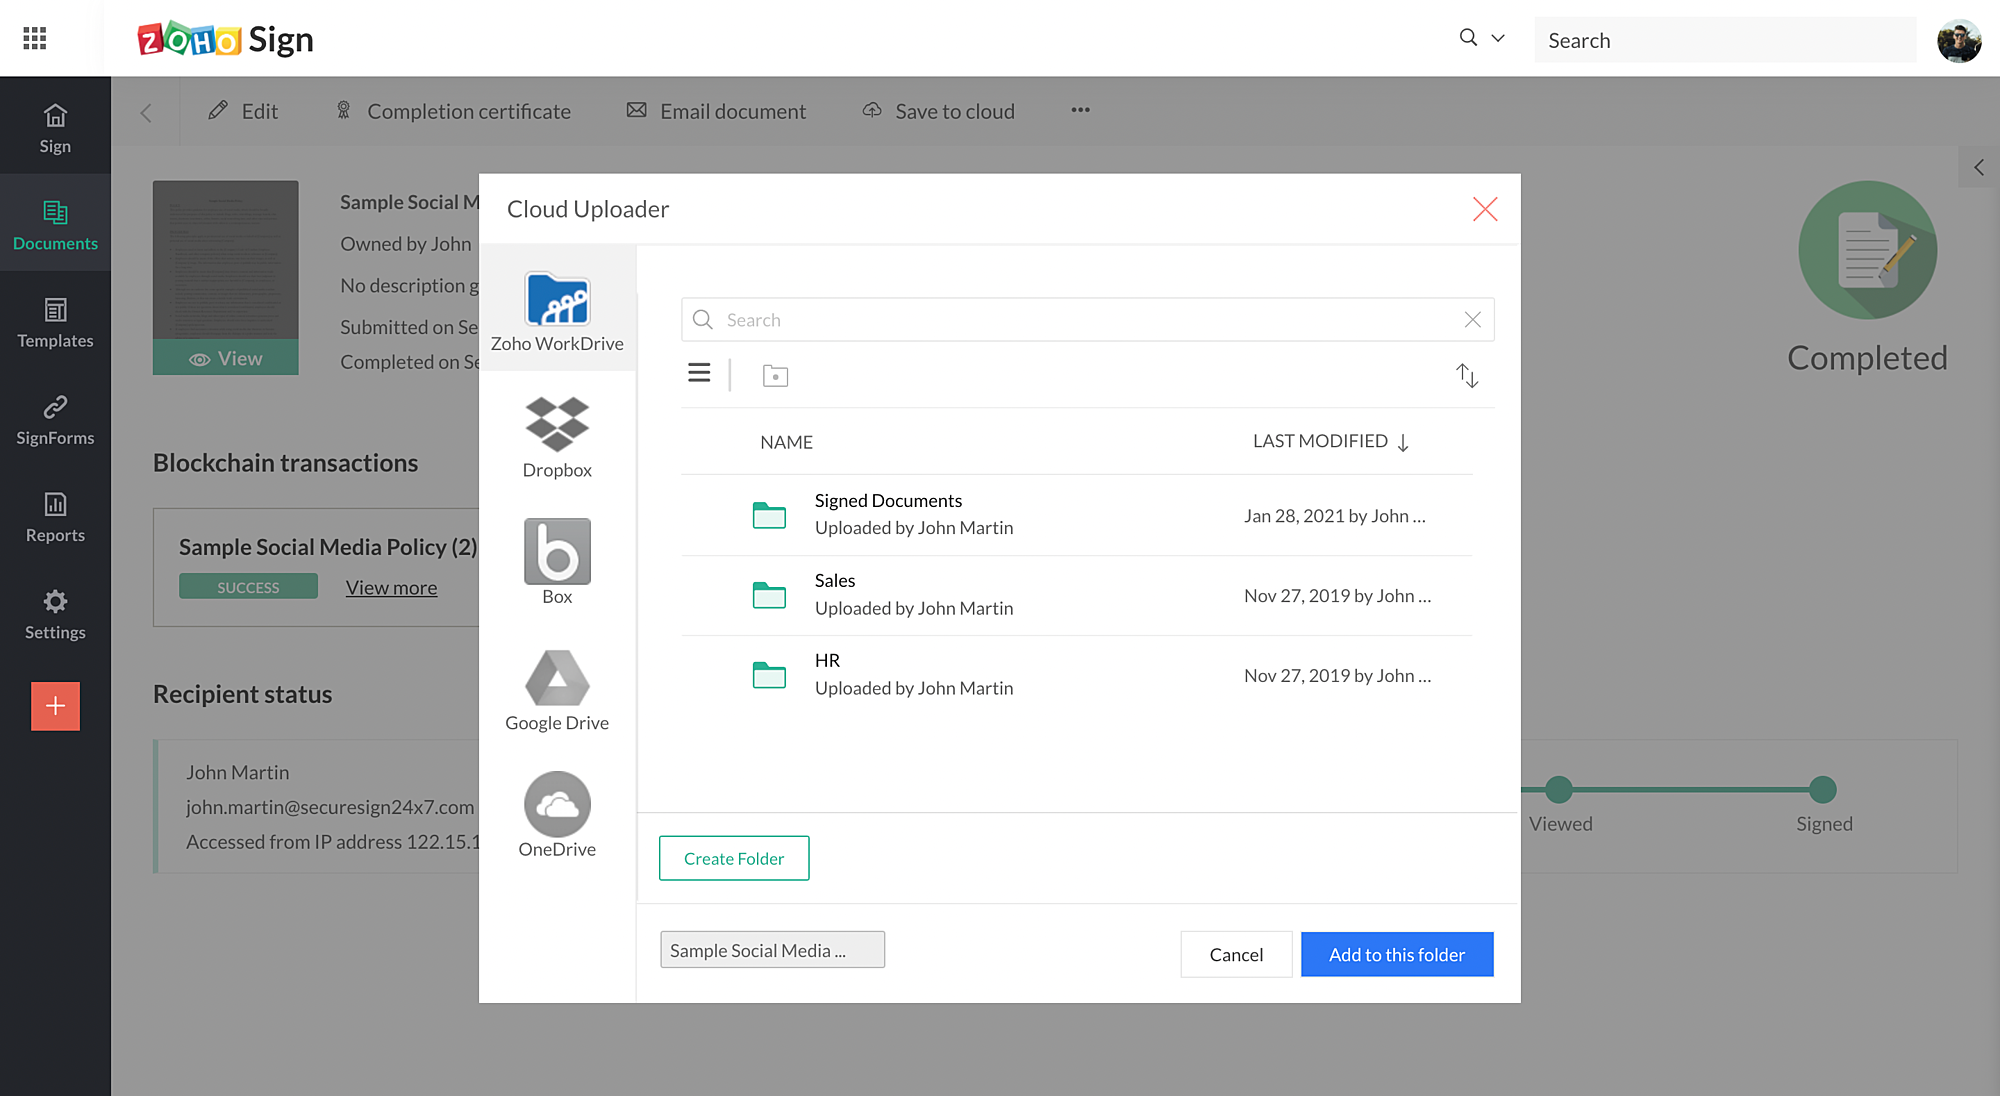Click Edit in document toolbar
Image resolution: width=2000 pixels, height=1096 pixels.
point(243,111)
